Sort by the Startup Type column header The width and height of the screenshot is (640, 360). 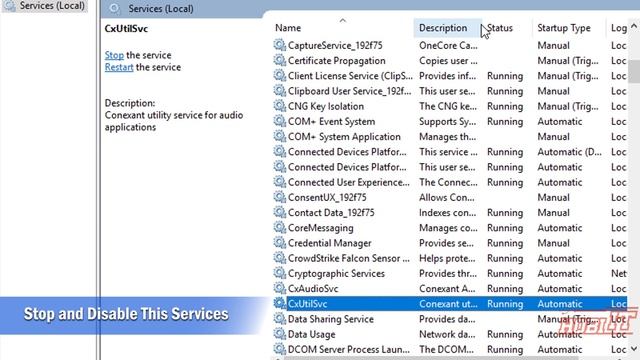[564, 28]
